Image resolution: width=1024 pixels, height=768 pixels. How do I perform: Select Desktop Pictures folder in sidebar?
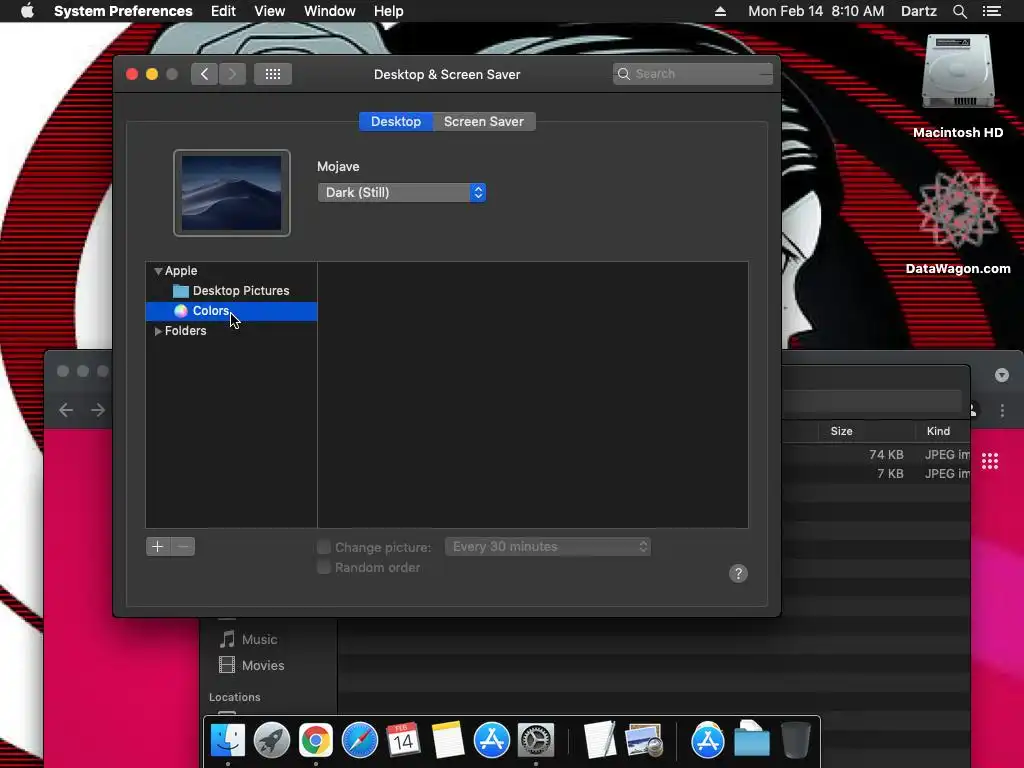(232, 291)
